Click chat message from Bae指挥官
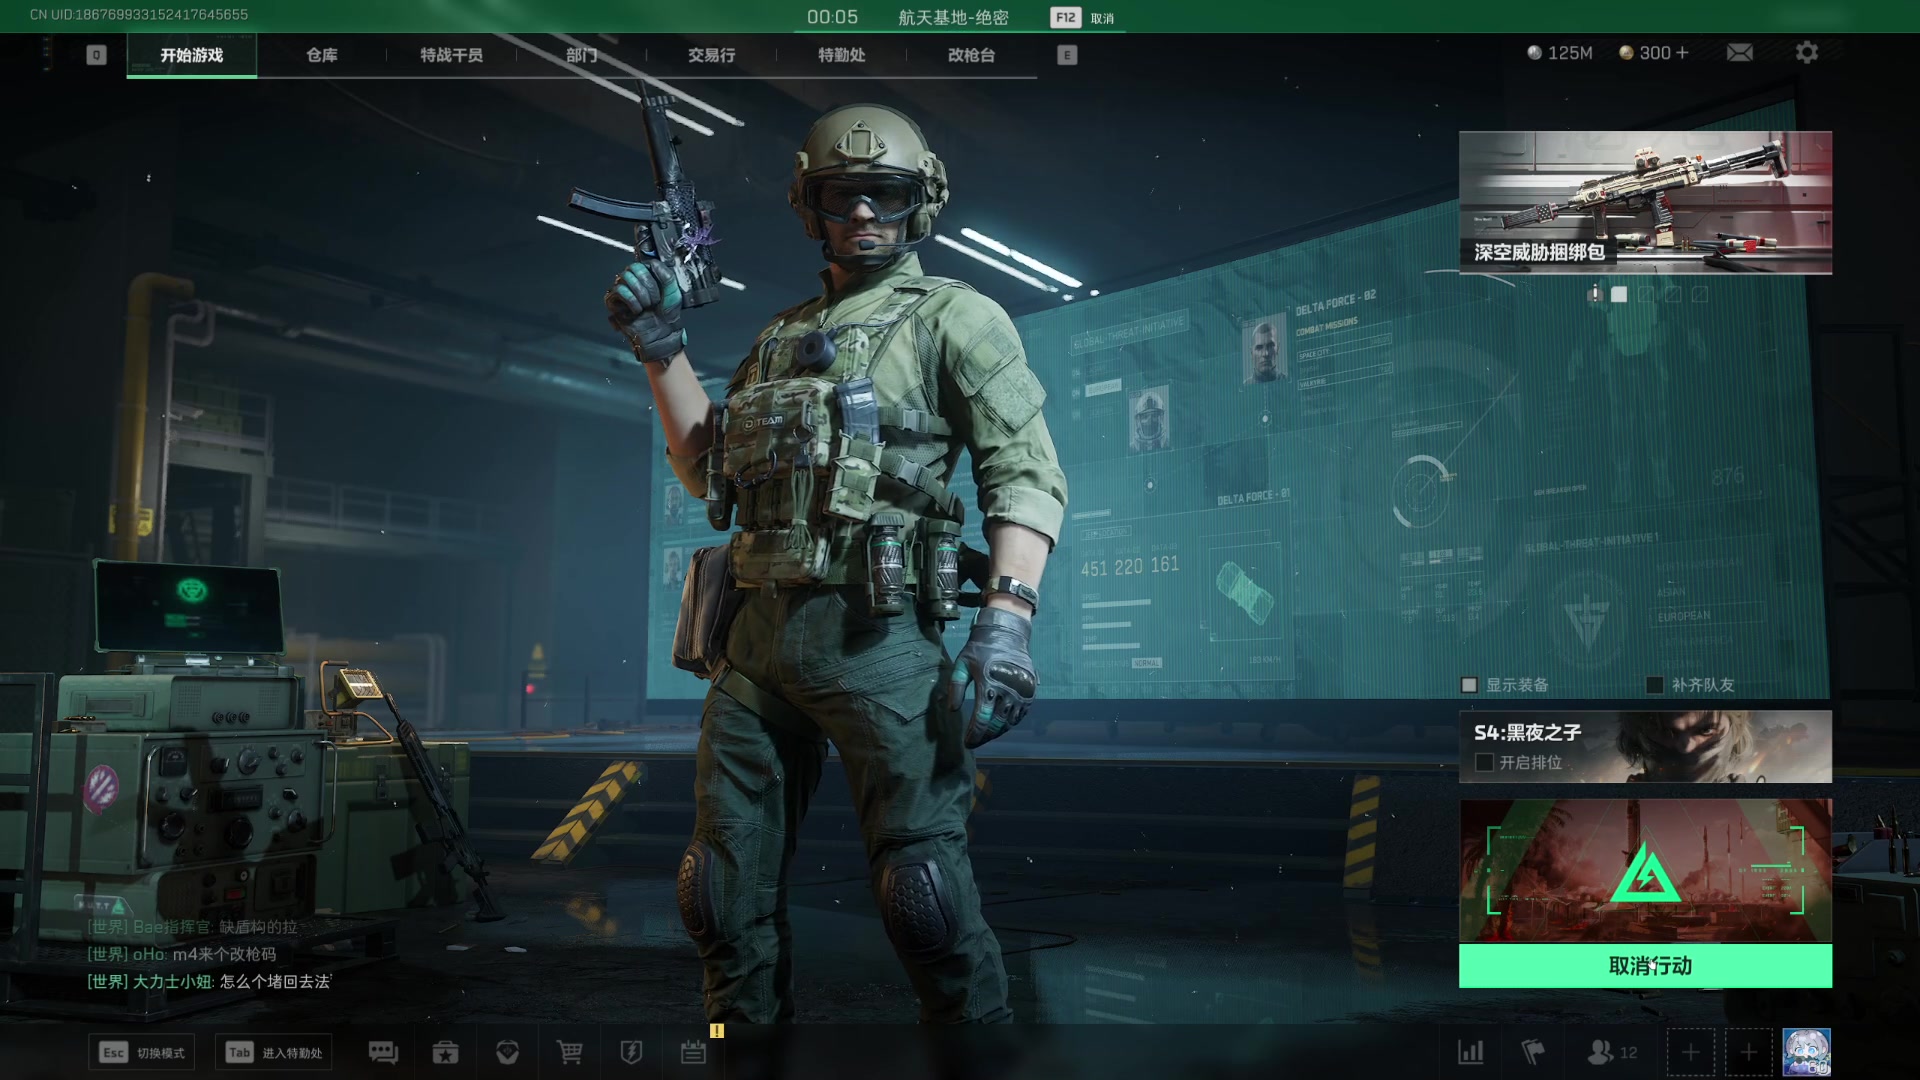This screenshot has width=1920, height=1080. tap(192, 927)
